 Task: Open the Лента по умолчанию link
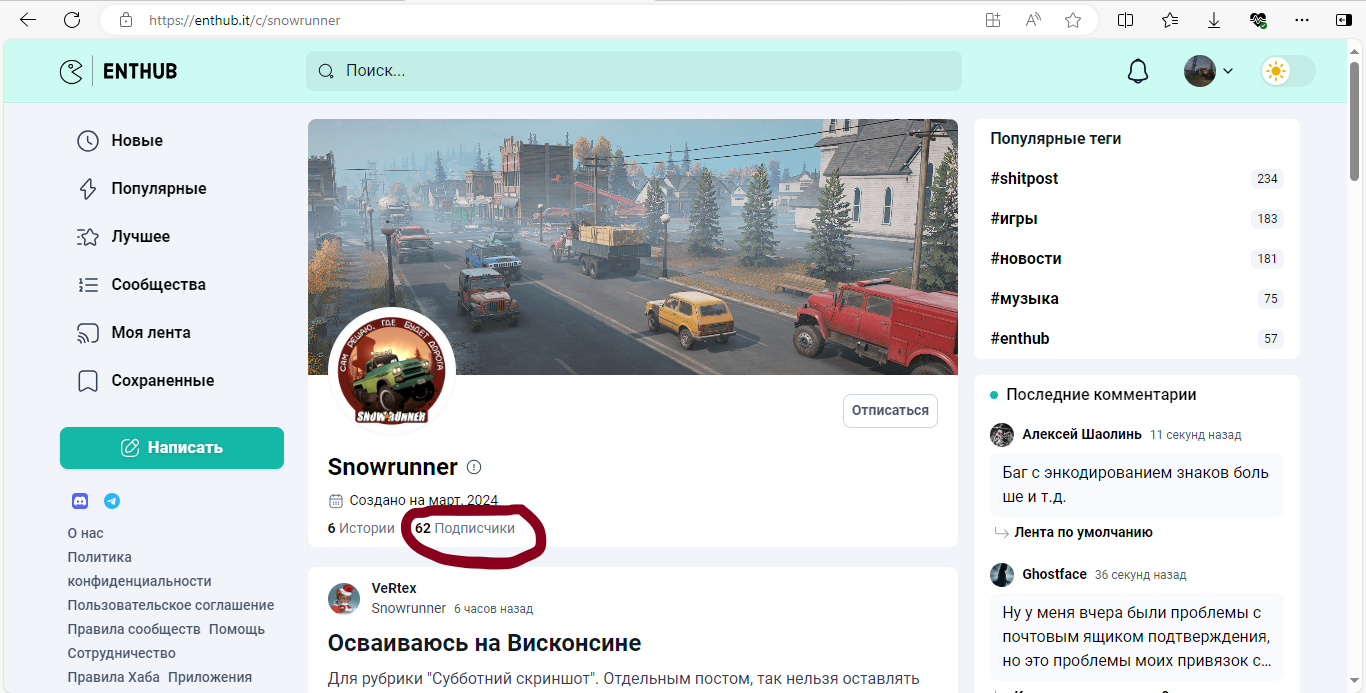click(x=1083, y=533)
